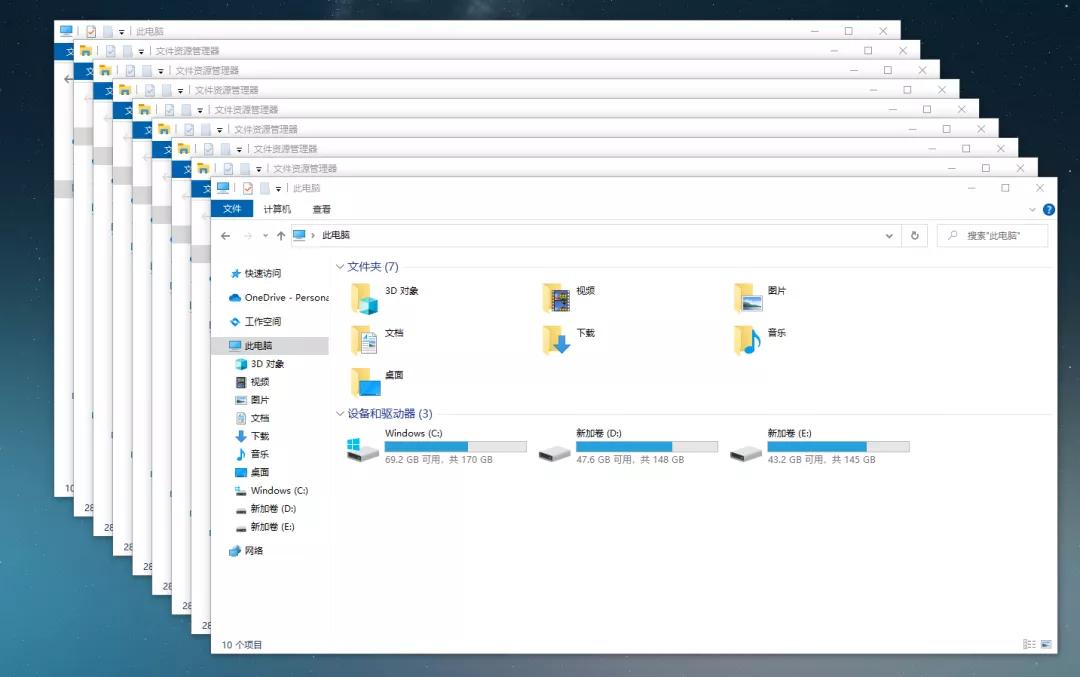Open the 3D 对象 folder icon
The height and width of the screenshot is (677, 1080).
(365, 299)
